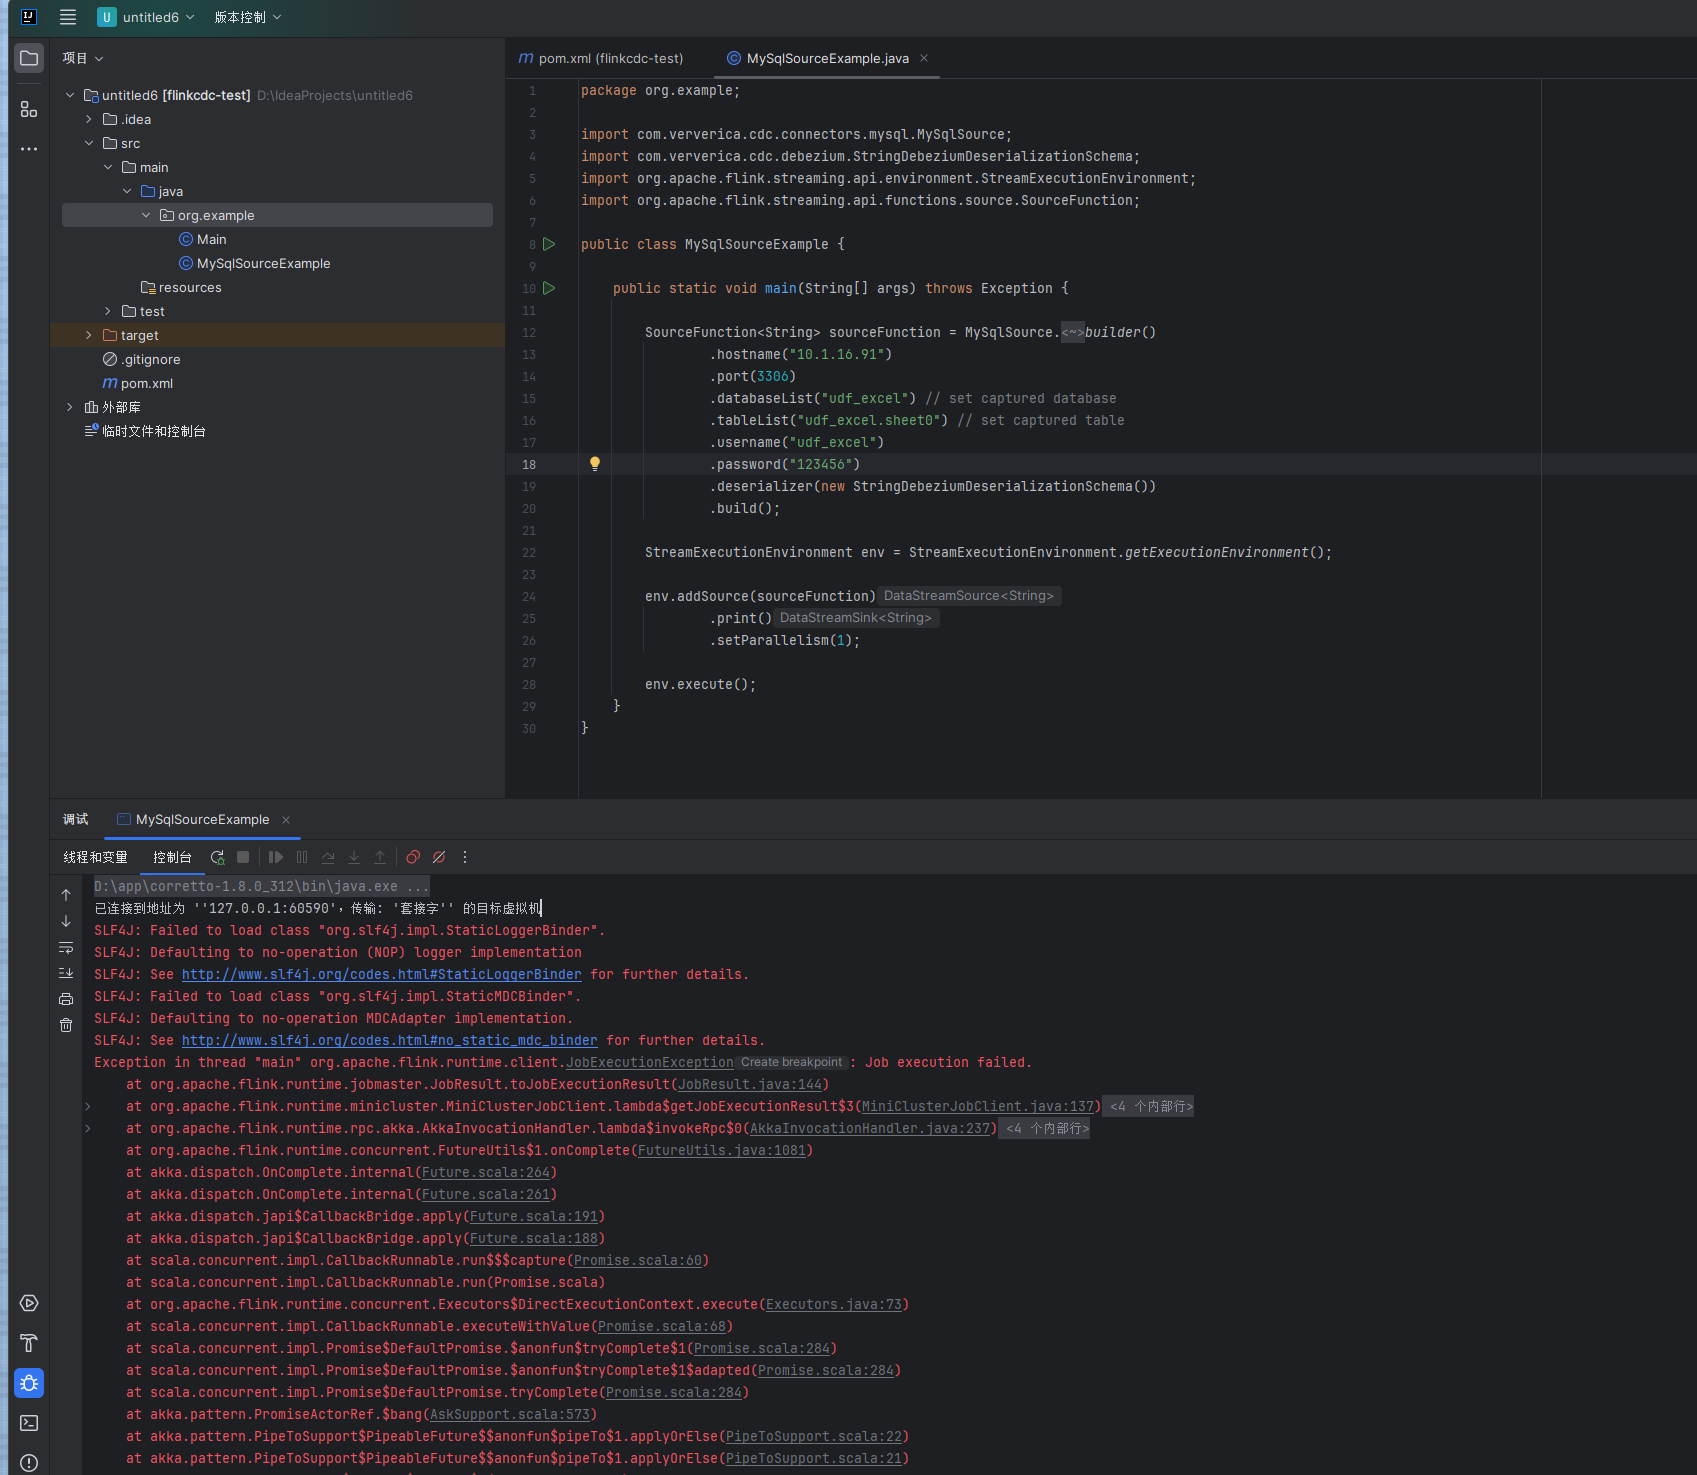Open the Problems tool window icon
This screenshot has height=1475, width=1697.
pyautogui.click(x=29, y=1463)
